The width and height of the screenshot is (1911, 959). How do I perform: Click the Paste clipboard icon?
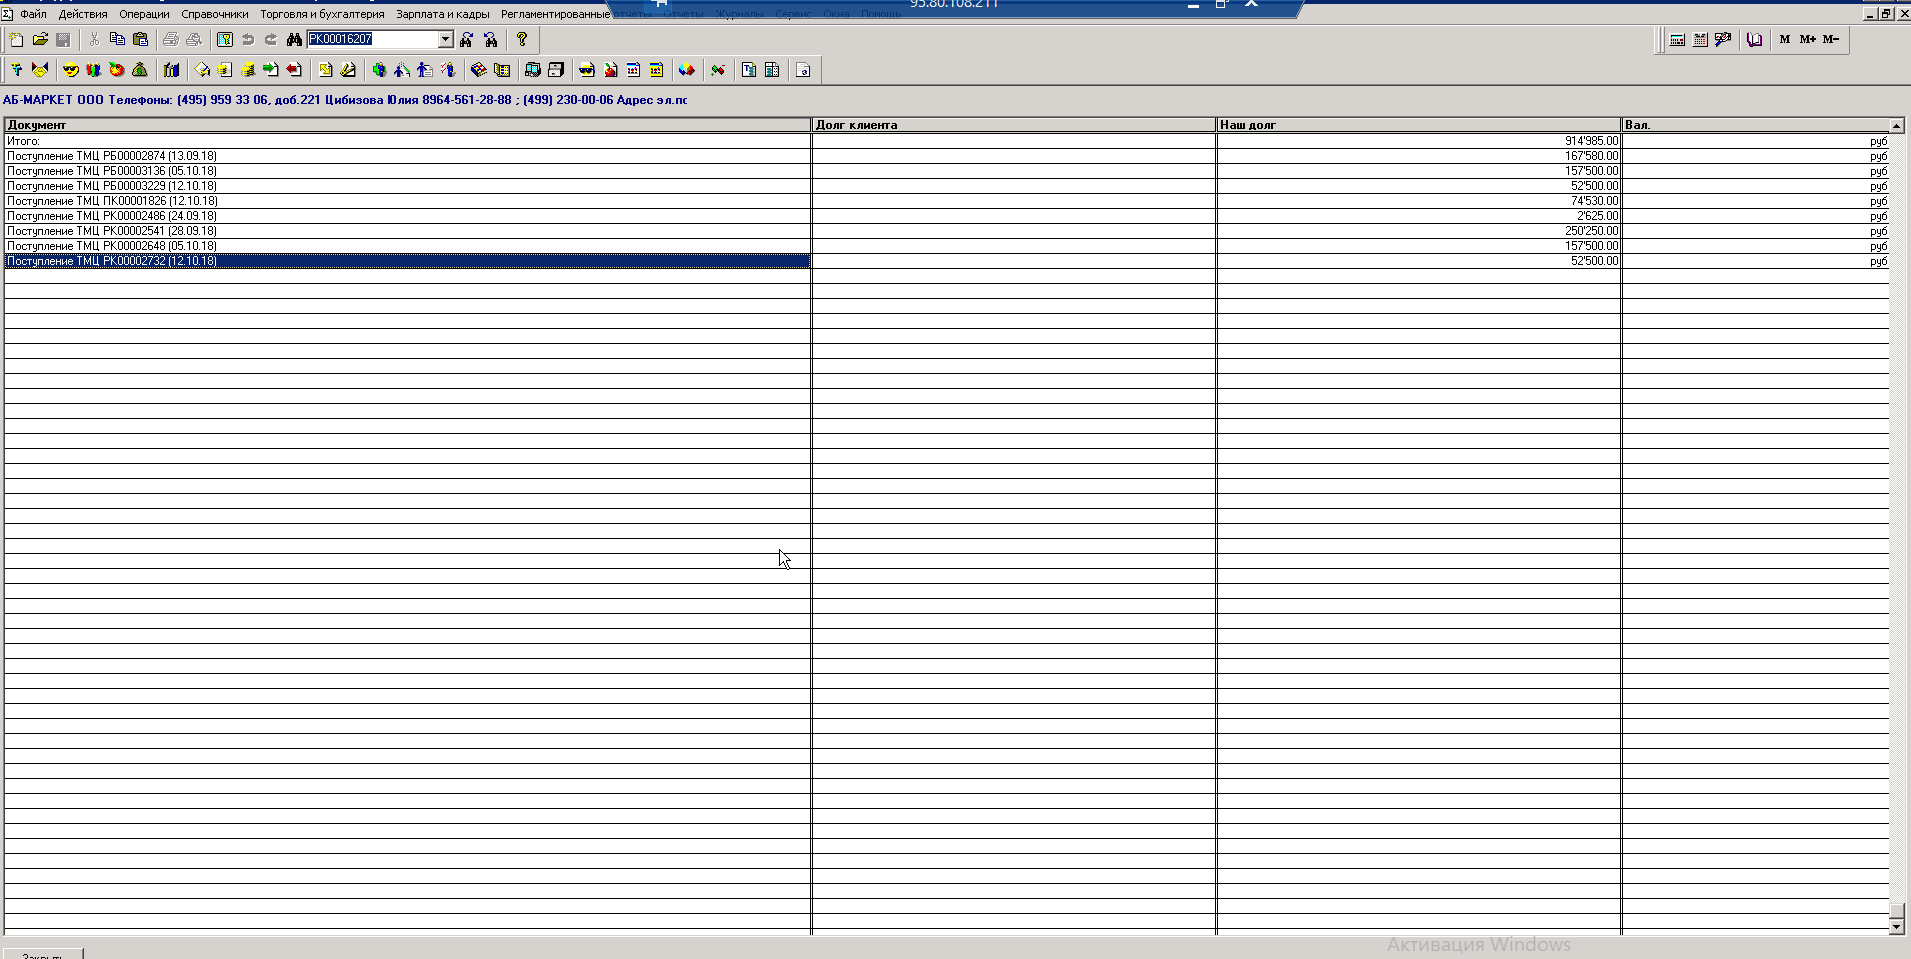tap(141, 40)
